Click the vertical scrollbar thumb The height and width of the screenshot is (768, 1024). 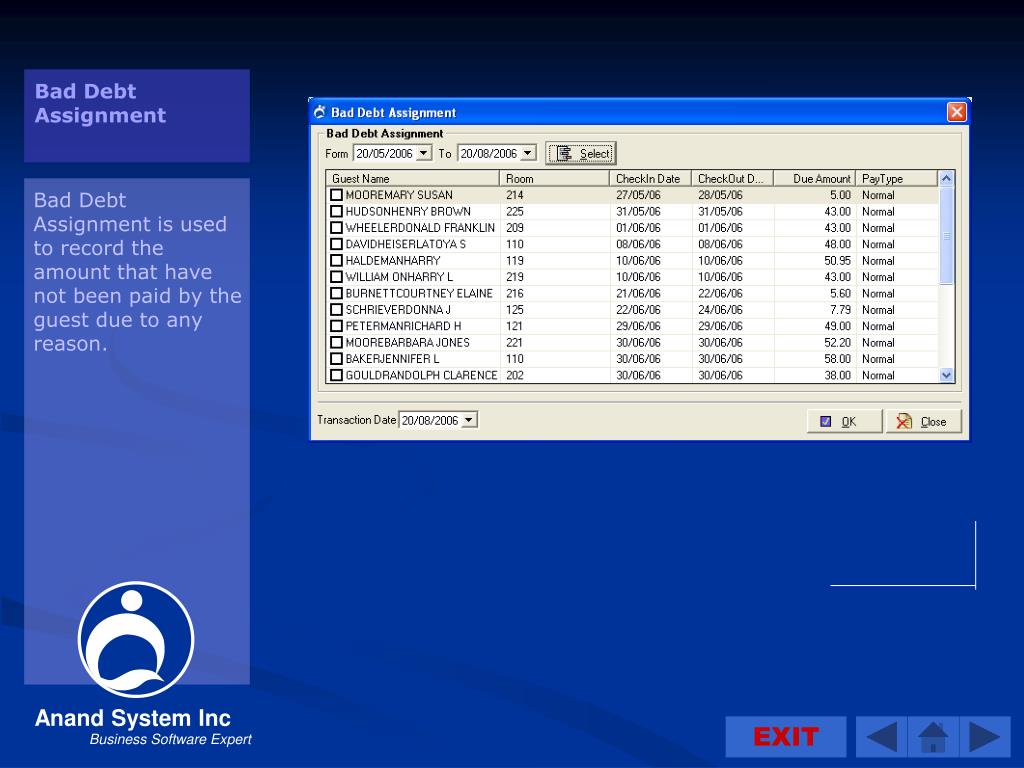pos(946,235)
